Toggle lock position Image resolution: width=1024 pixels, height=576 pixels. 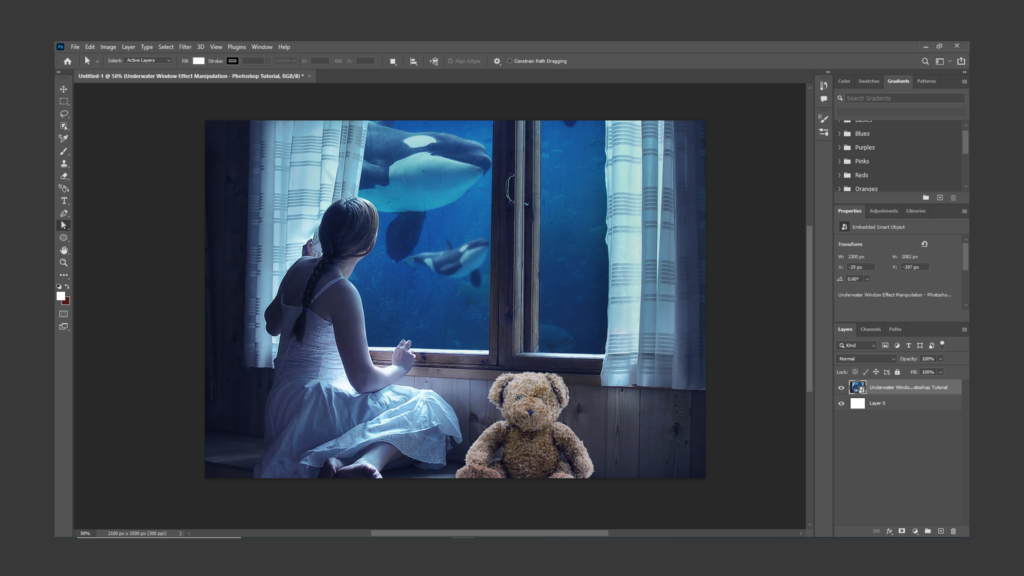(876, 372)
